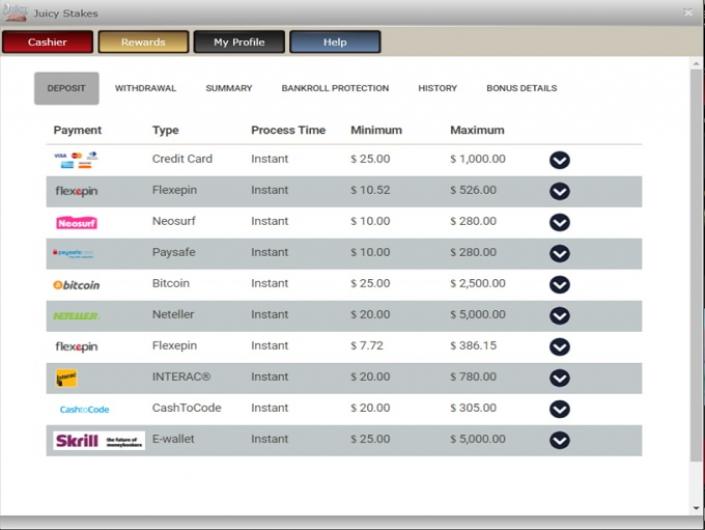
Task: Open the Rewards button
Action: tap(143, 42)
